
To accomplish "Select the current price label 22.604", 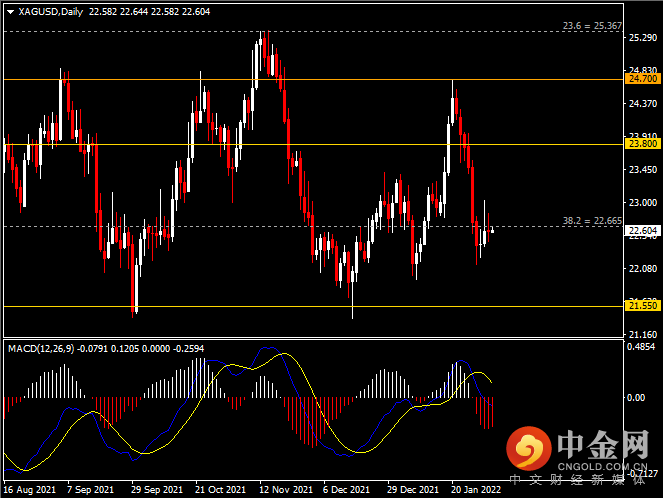I will pyautogui.click(x=643, y=230).
